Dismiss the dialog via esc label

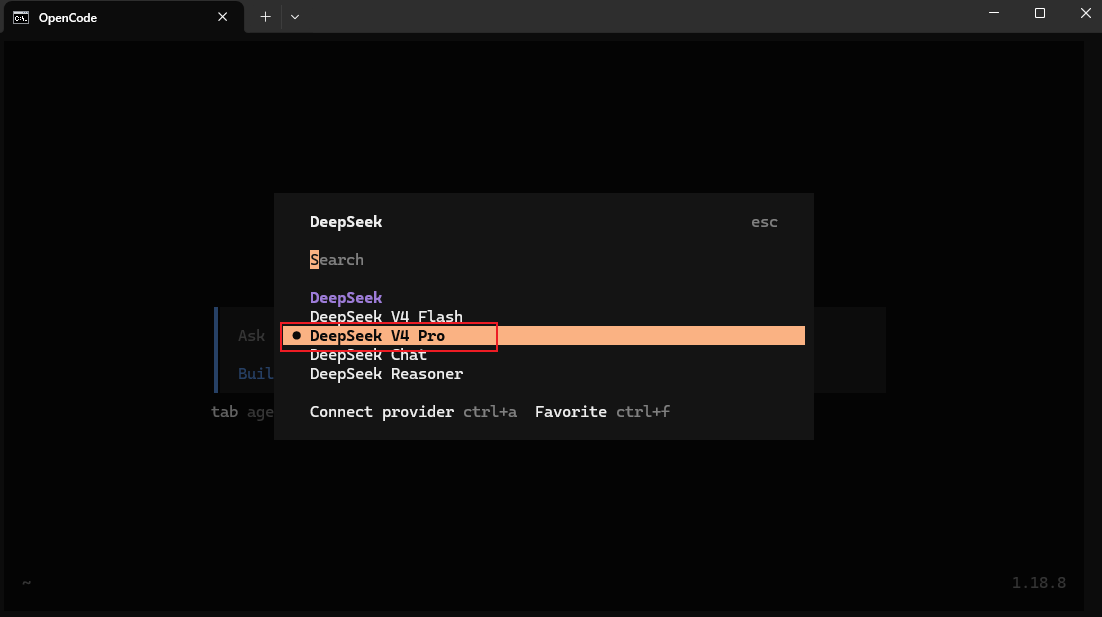(x=764, y=222)
